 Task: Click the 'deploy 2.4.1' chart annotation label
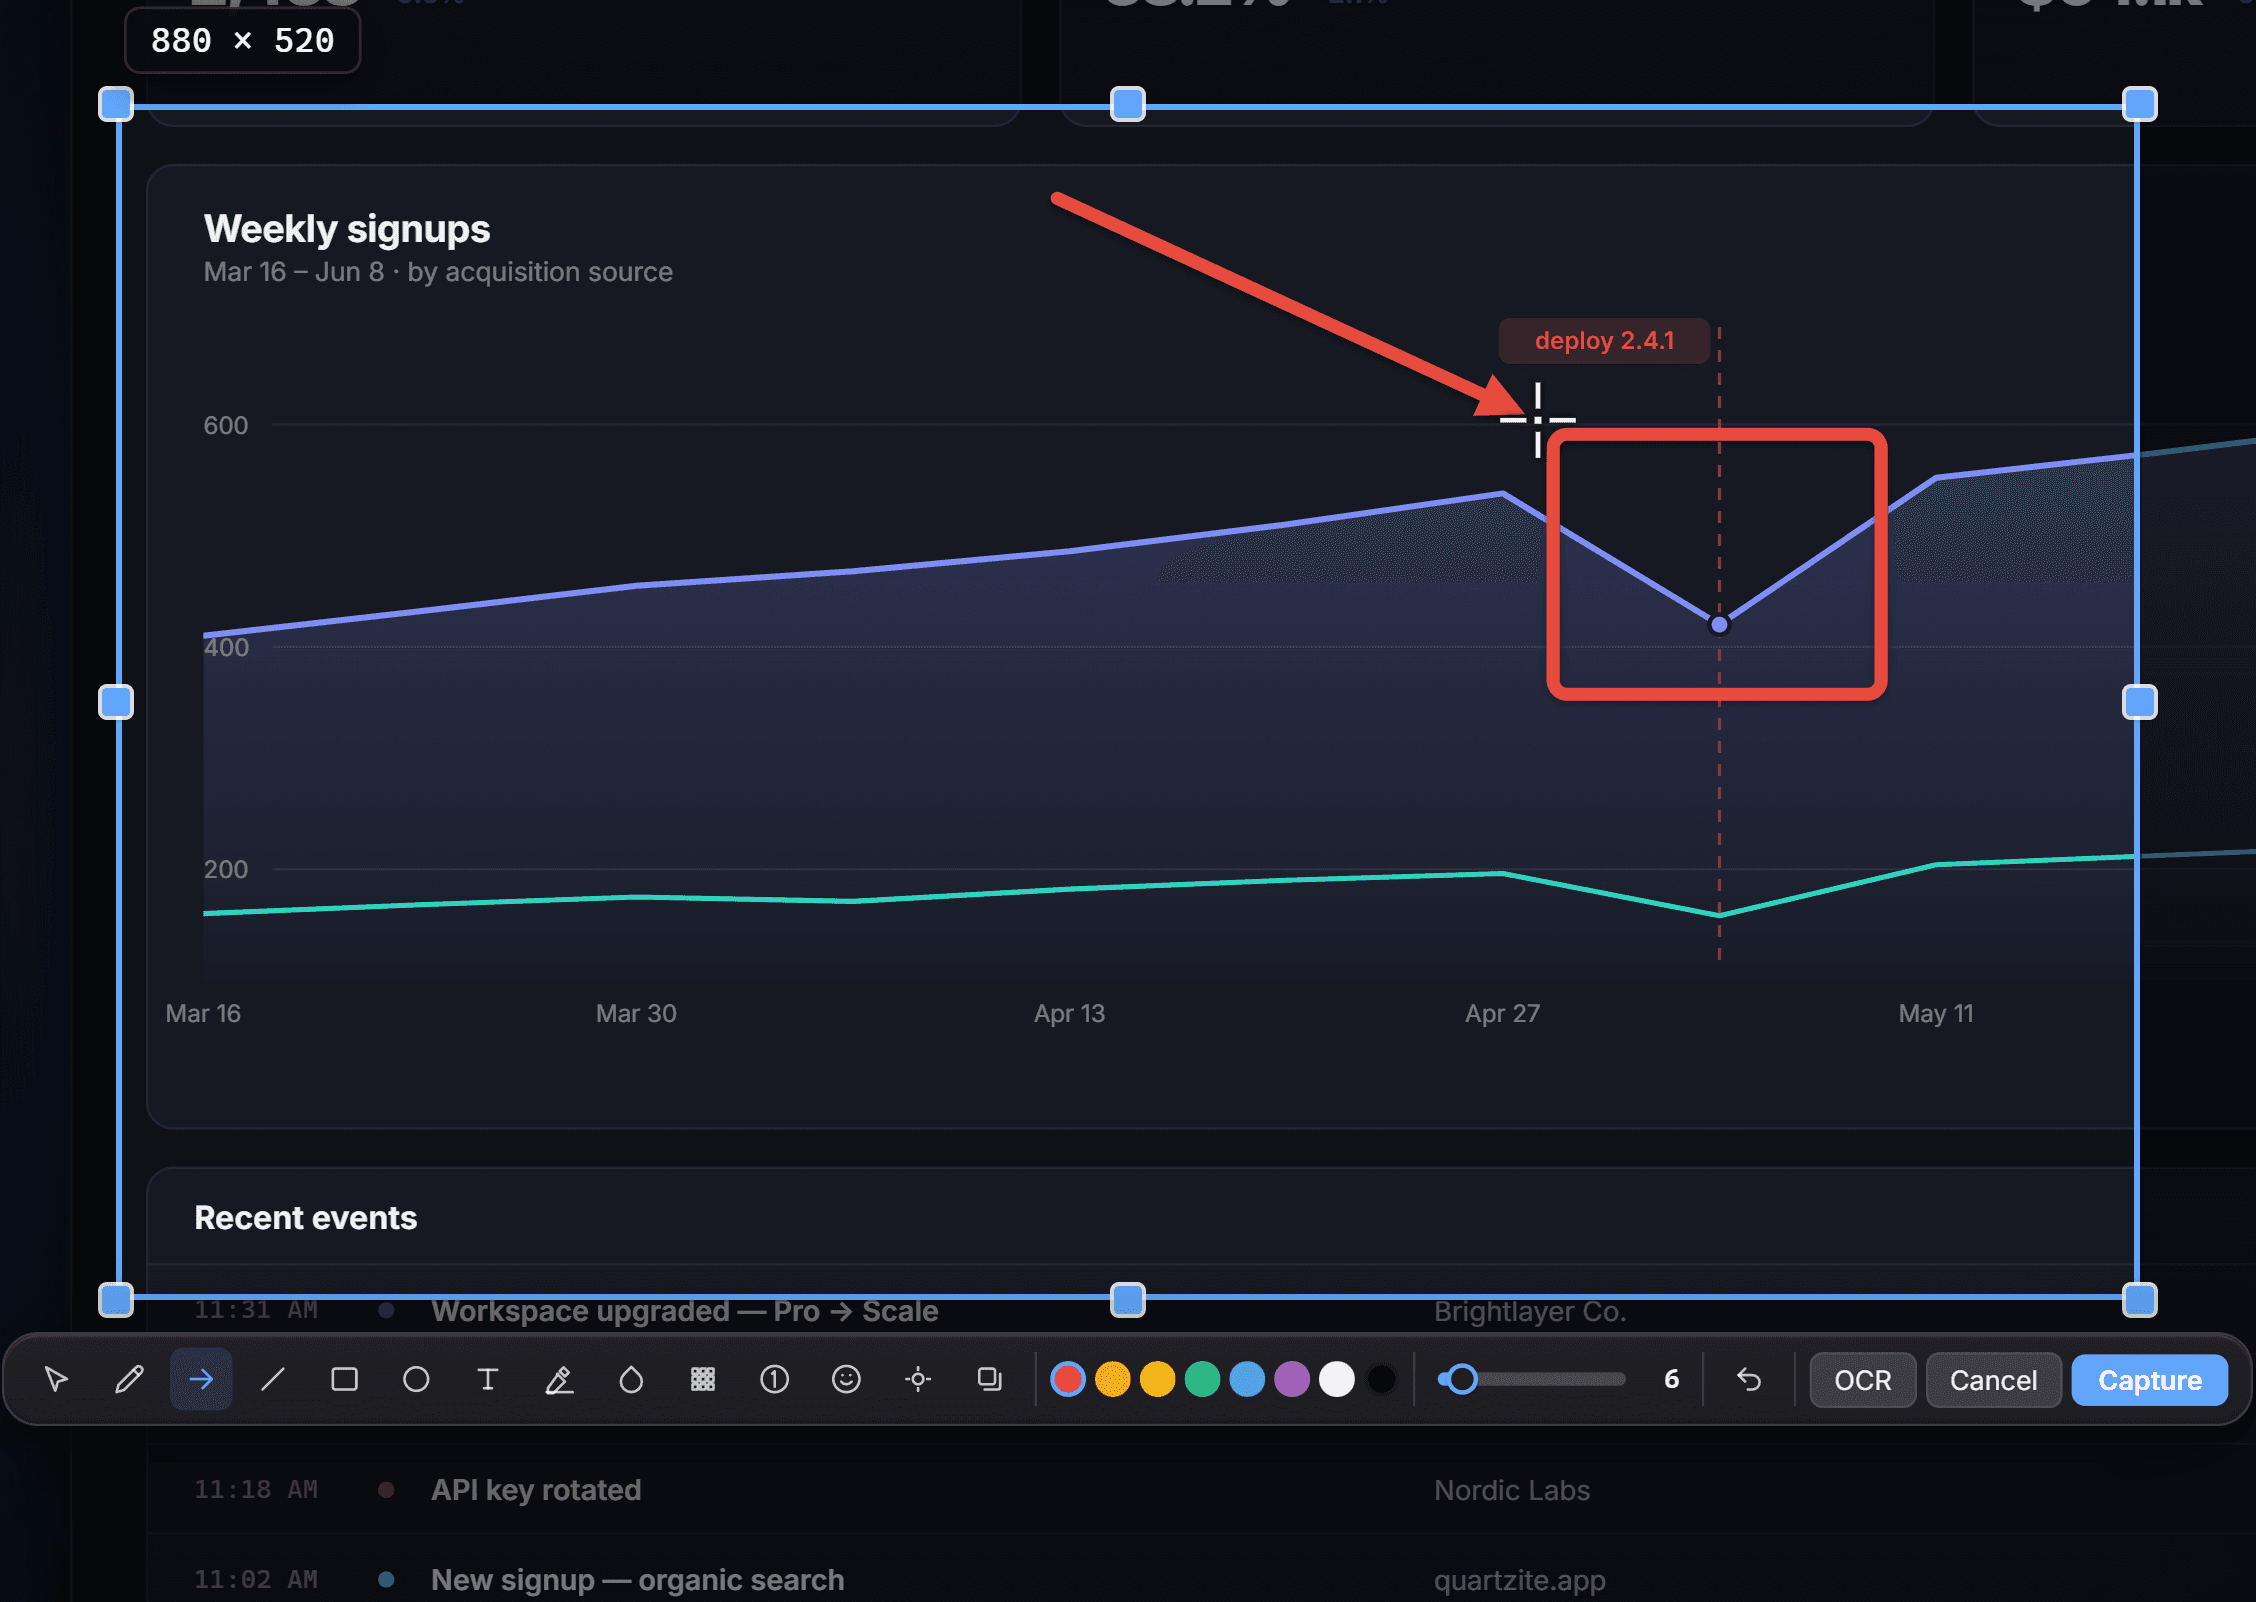[1604, 341]
